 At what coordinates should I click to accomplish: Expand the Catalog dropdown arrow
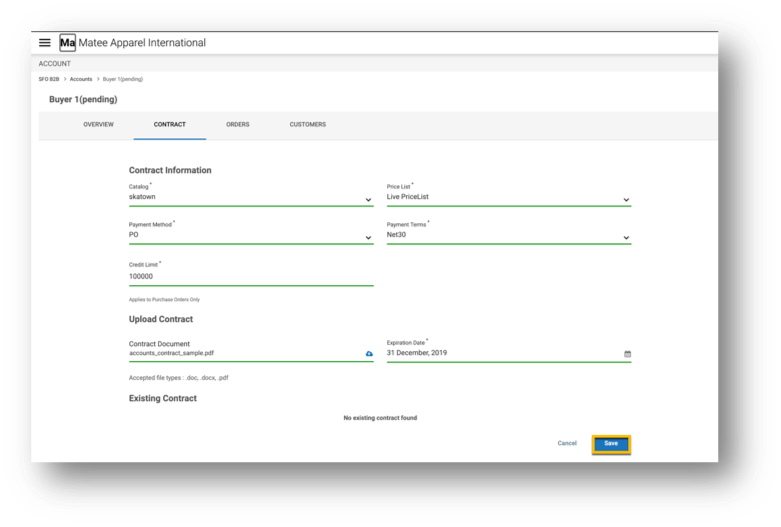coord(368,200)
